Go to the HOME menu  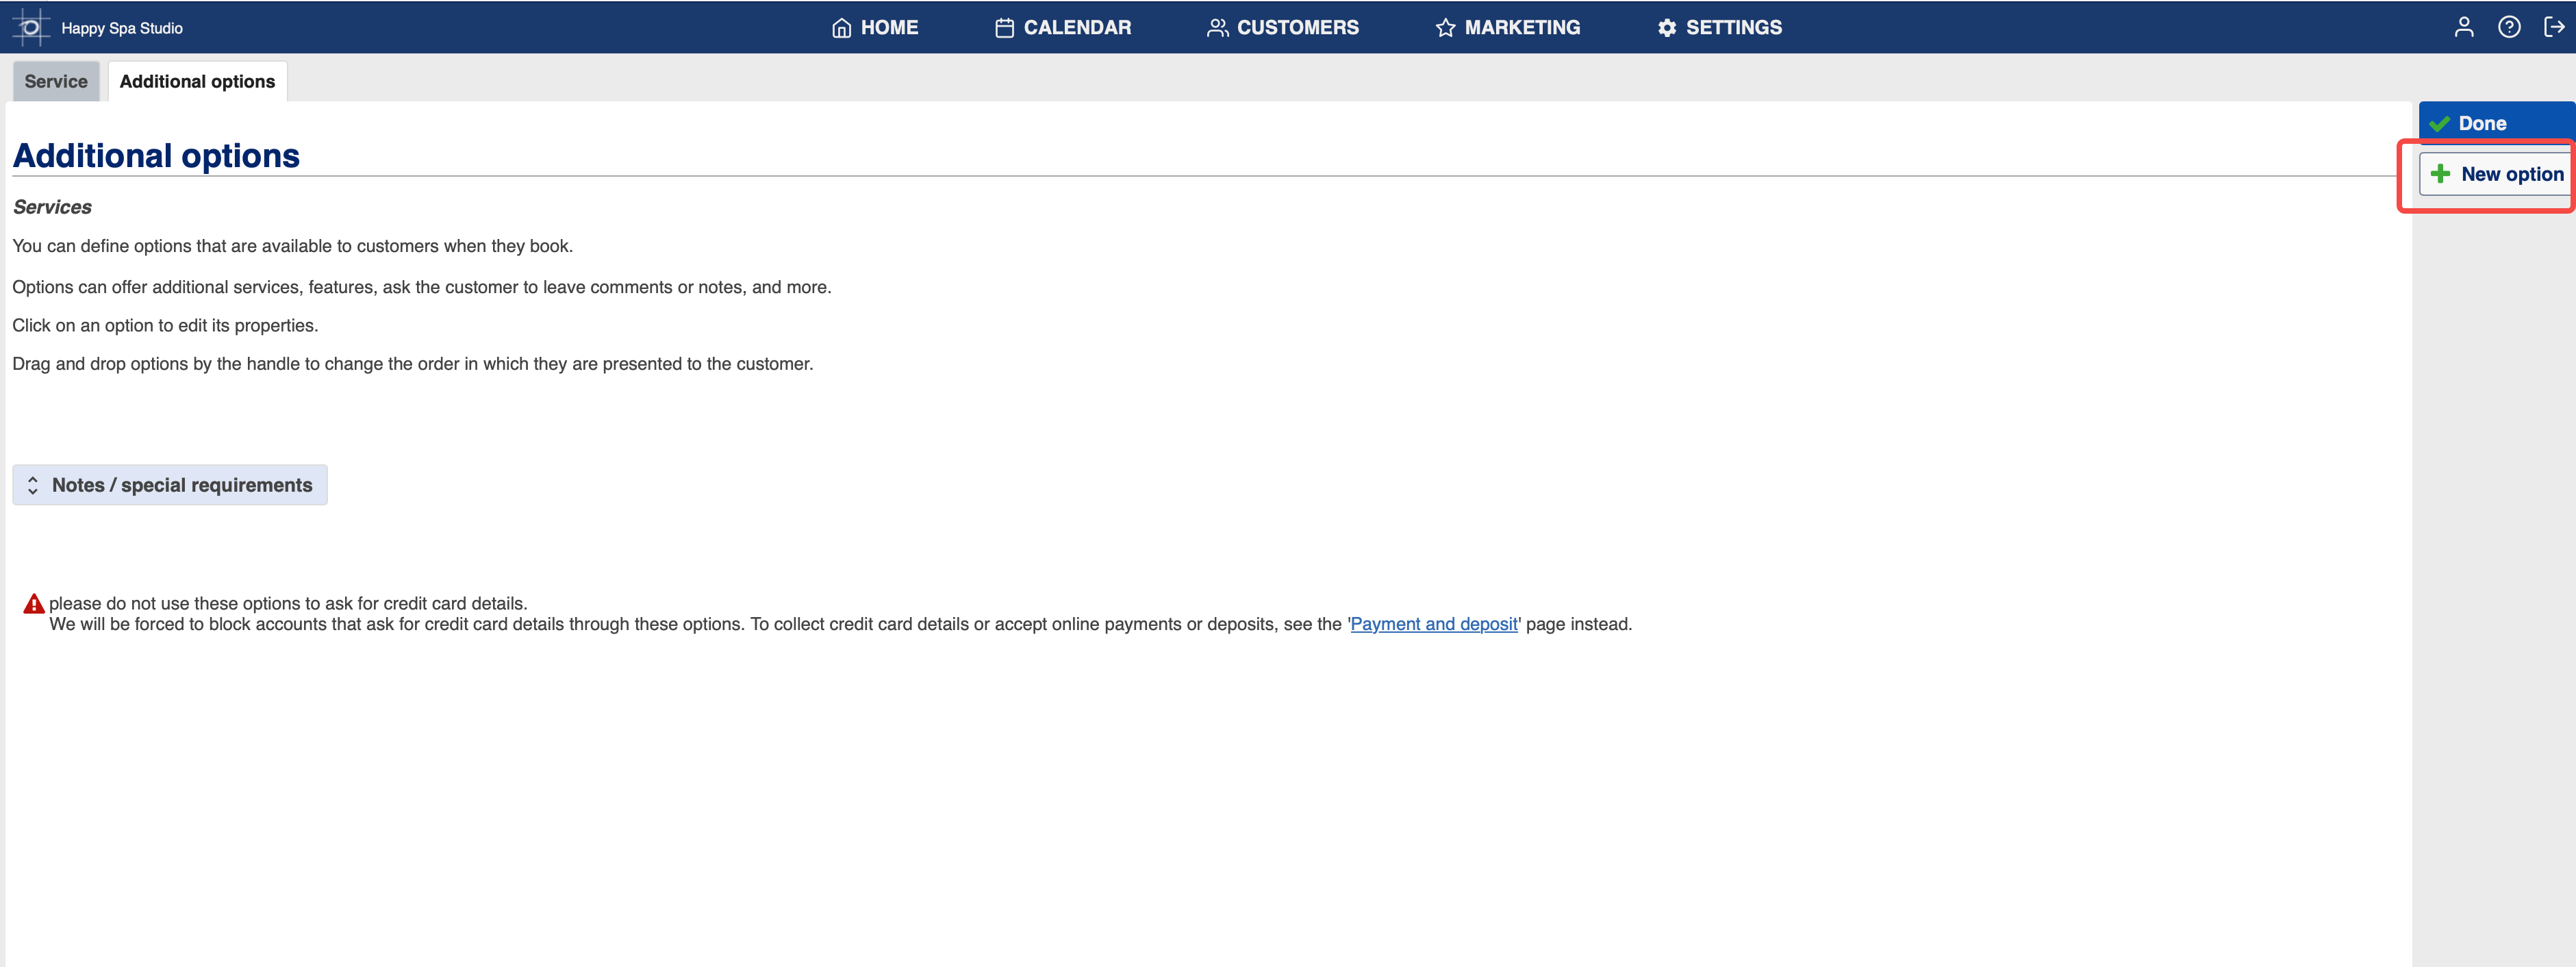[875, 28]
